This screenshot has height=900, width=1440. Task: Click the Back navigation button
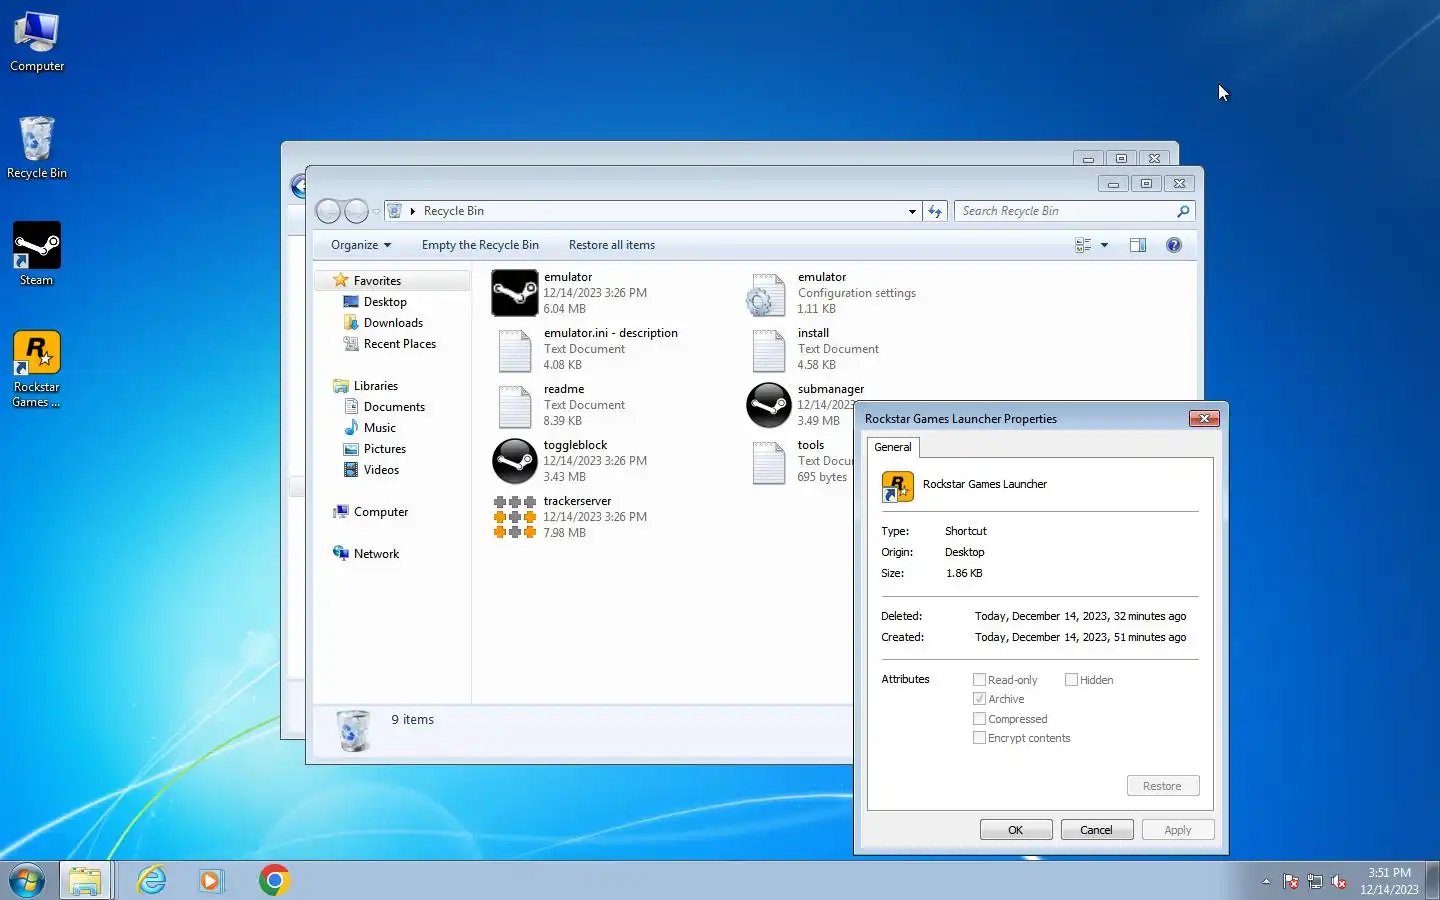[328, 211]
